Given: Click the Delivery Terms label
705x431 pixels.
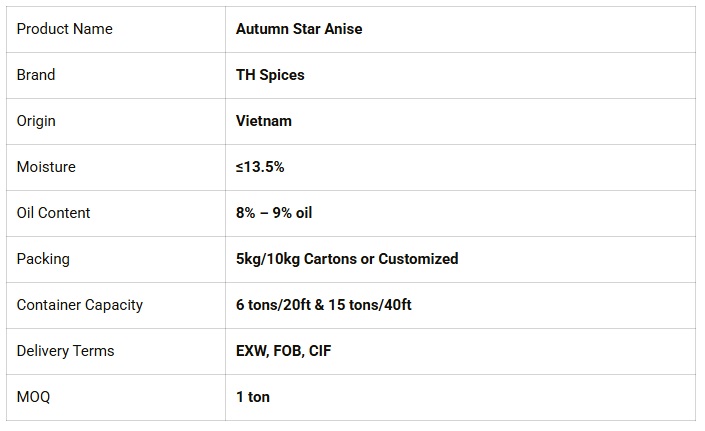Looking at the screenshot, I should coord(65,351).
